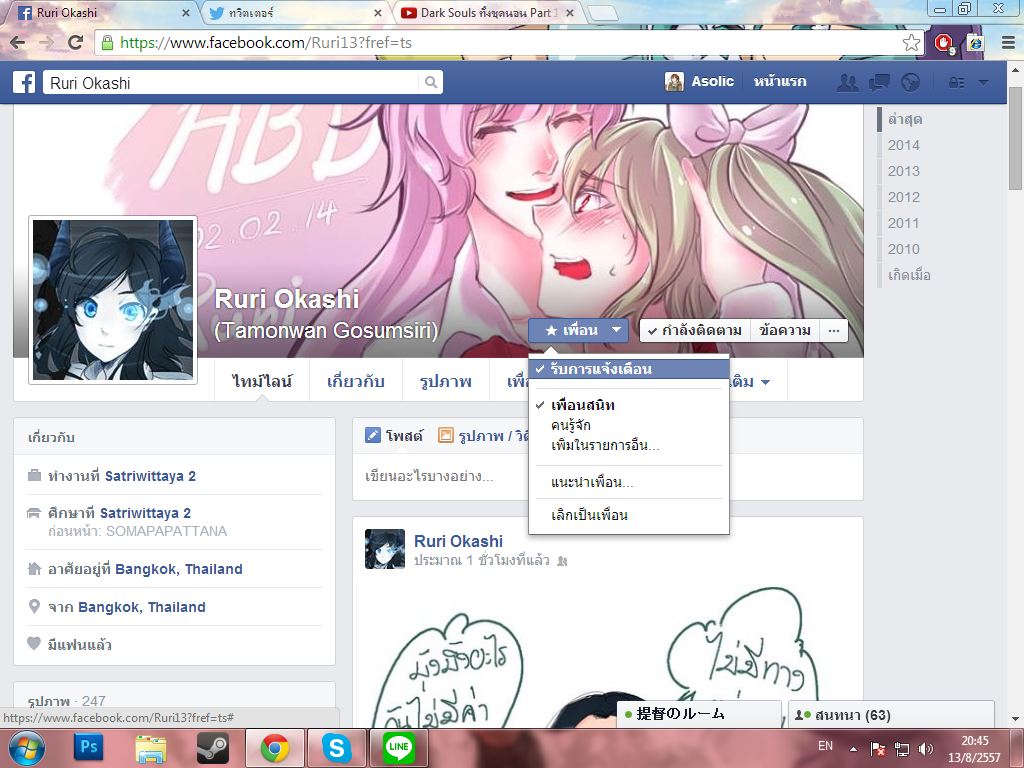Click the ข้อความ message button
The width and height of the screenshot is (1024, 768).
coord(784,330)
